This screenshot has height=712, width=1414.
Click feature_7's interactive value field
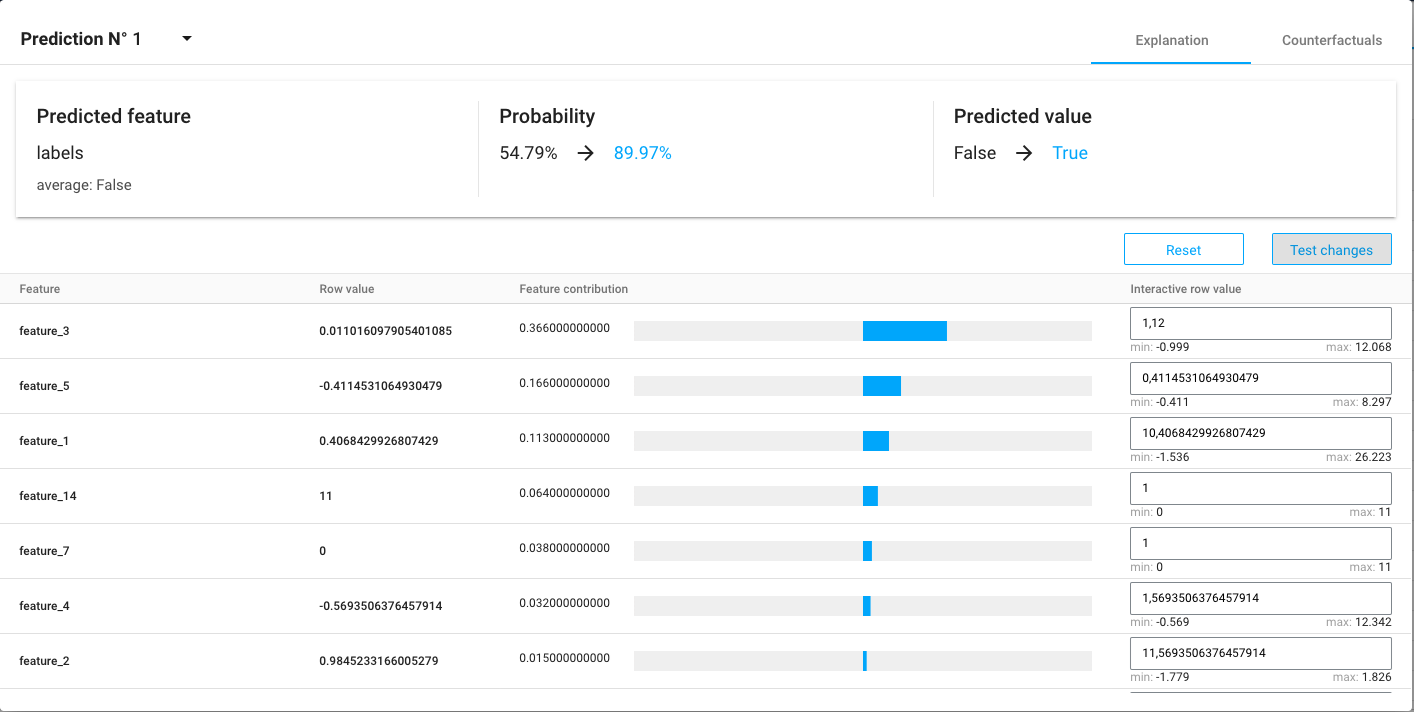click(x=1260, y=543)
